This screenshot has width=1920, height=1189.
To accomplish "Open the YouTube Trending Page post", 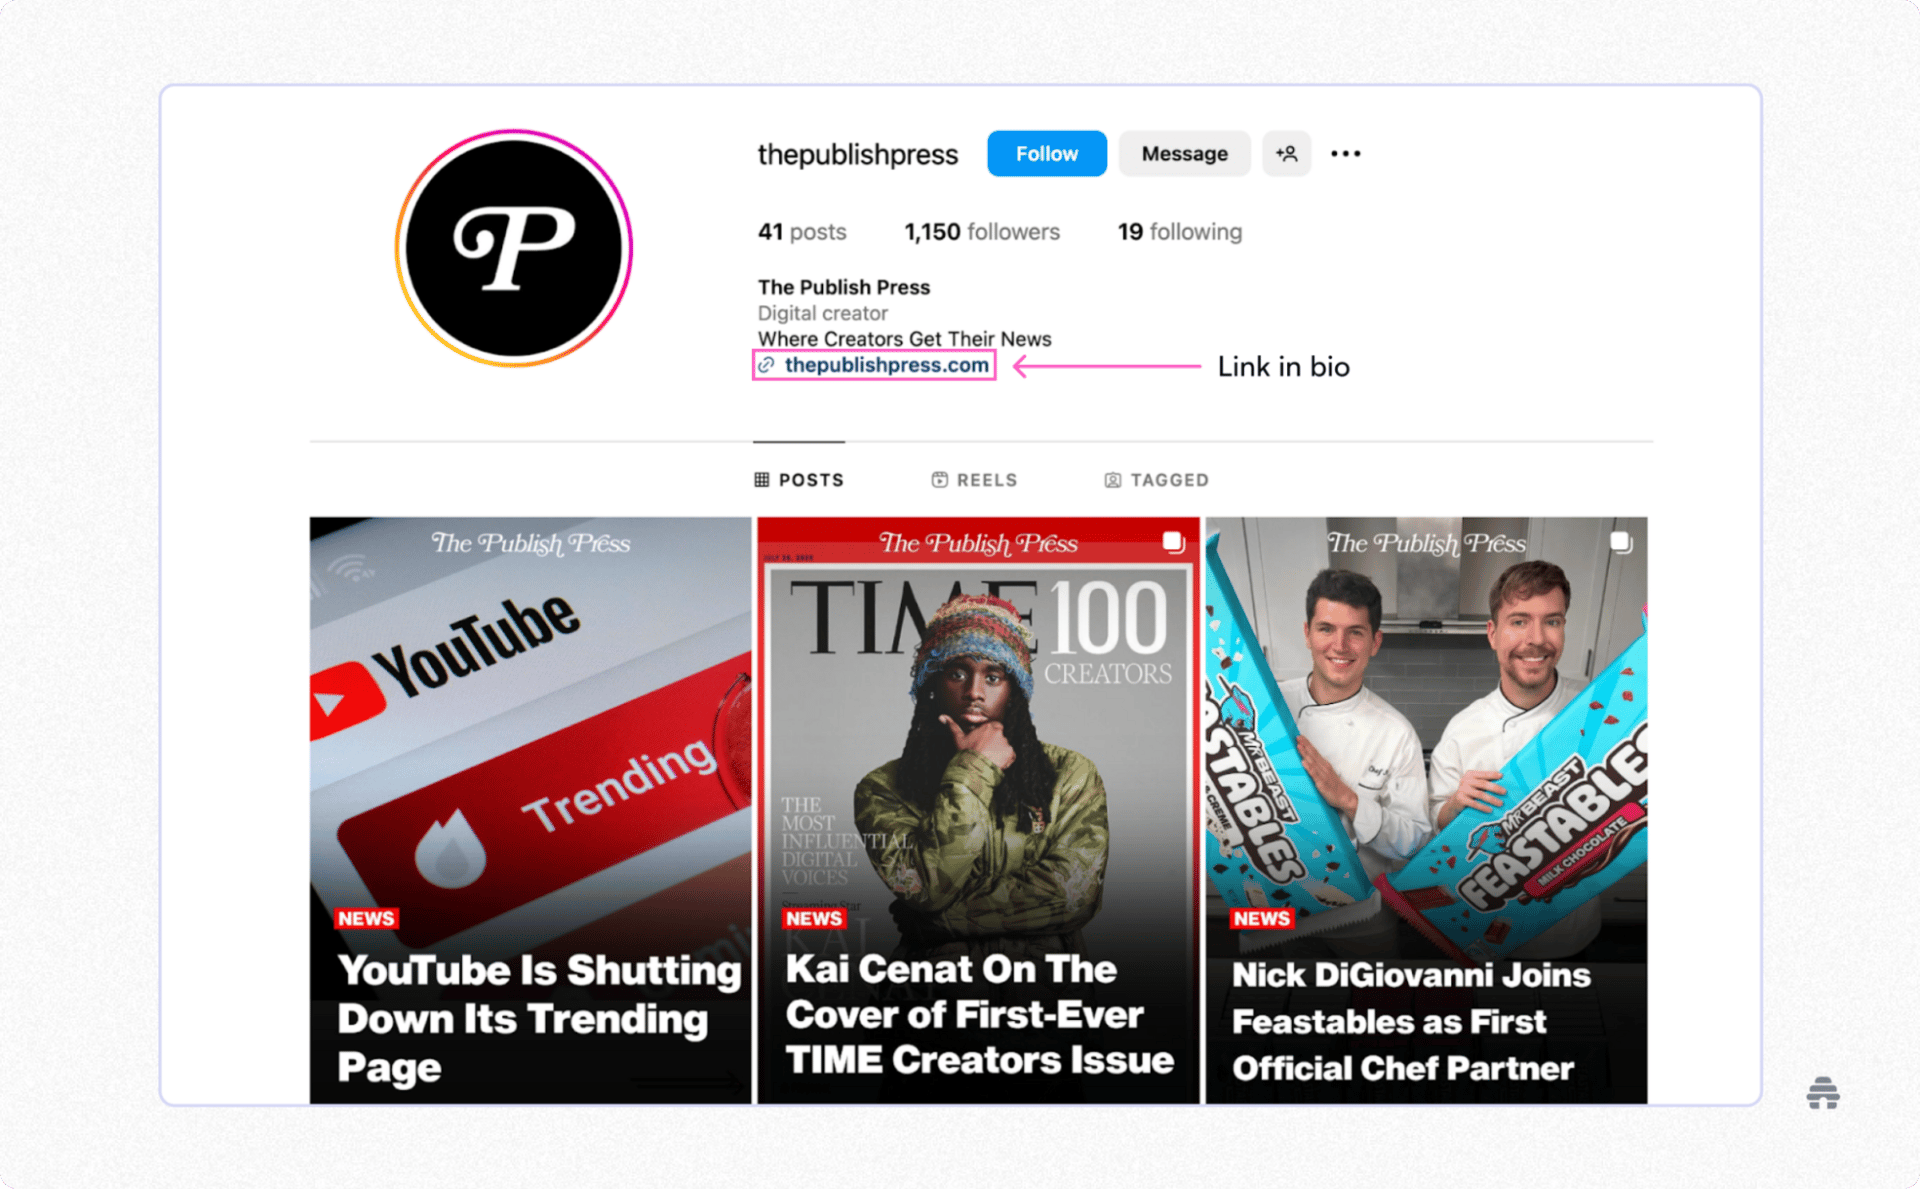I will [x=530, y=810].
